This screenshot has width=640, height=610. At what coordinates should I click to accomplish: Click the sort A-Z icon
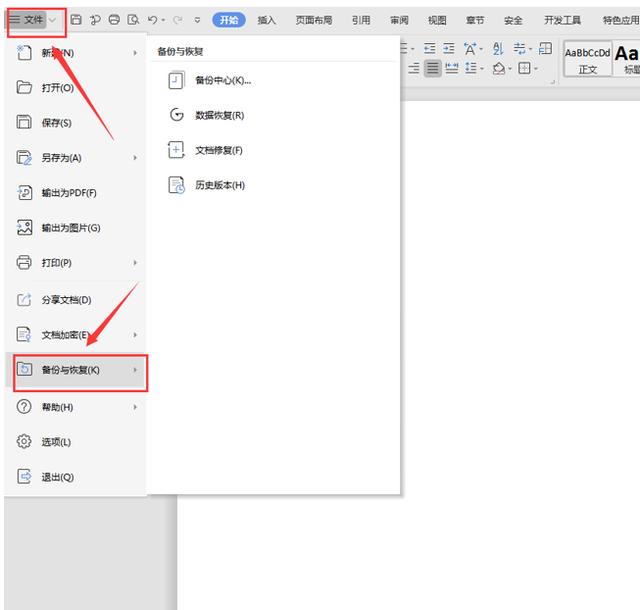[498, 49]
